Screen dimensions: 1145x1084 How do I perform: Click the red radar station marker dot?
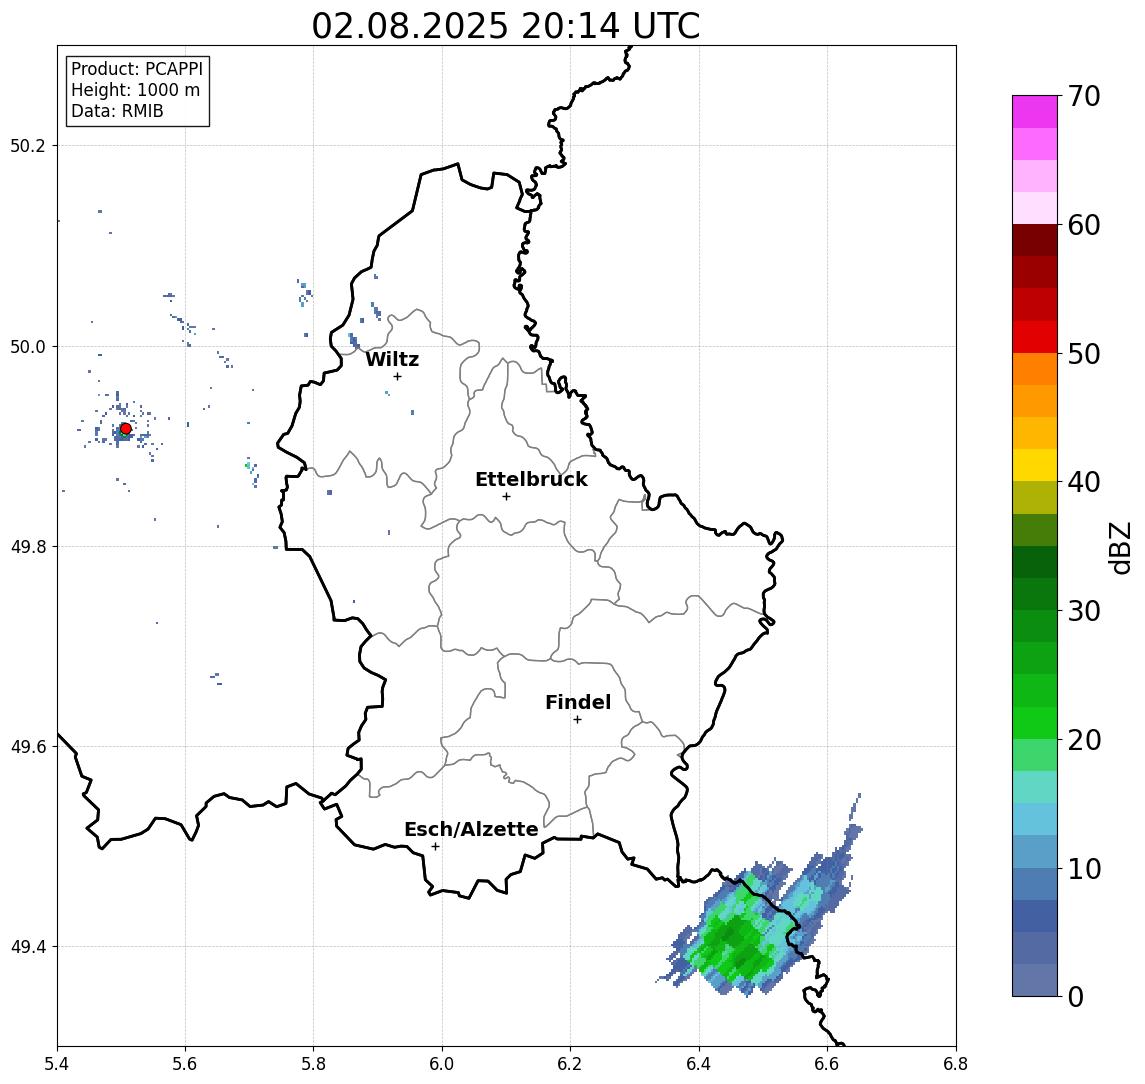(126, 429)
